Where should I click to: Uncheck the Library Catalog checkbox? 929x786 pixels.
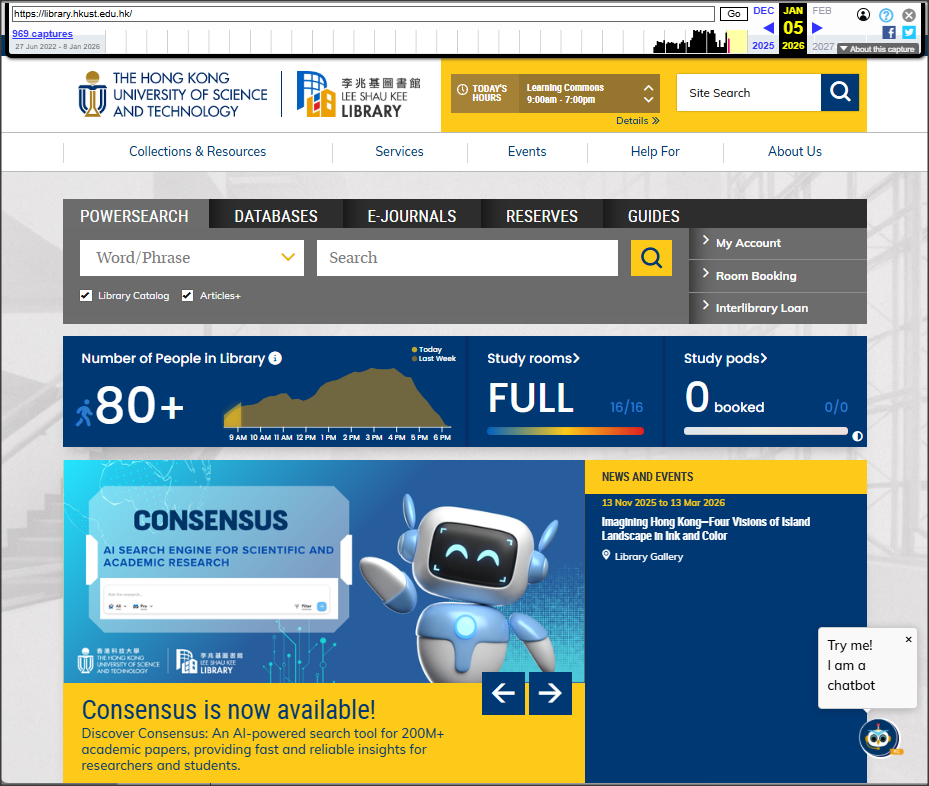(x=86, y=296)
